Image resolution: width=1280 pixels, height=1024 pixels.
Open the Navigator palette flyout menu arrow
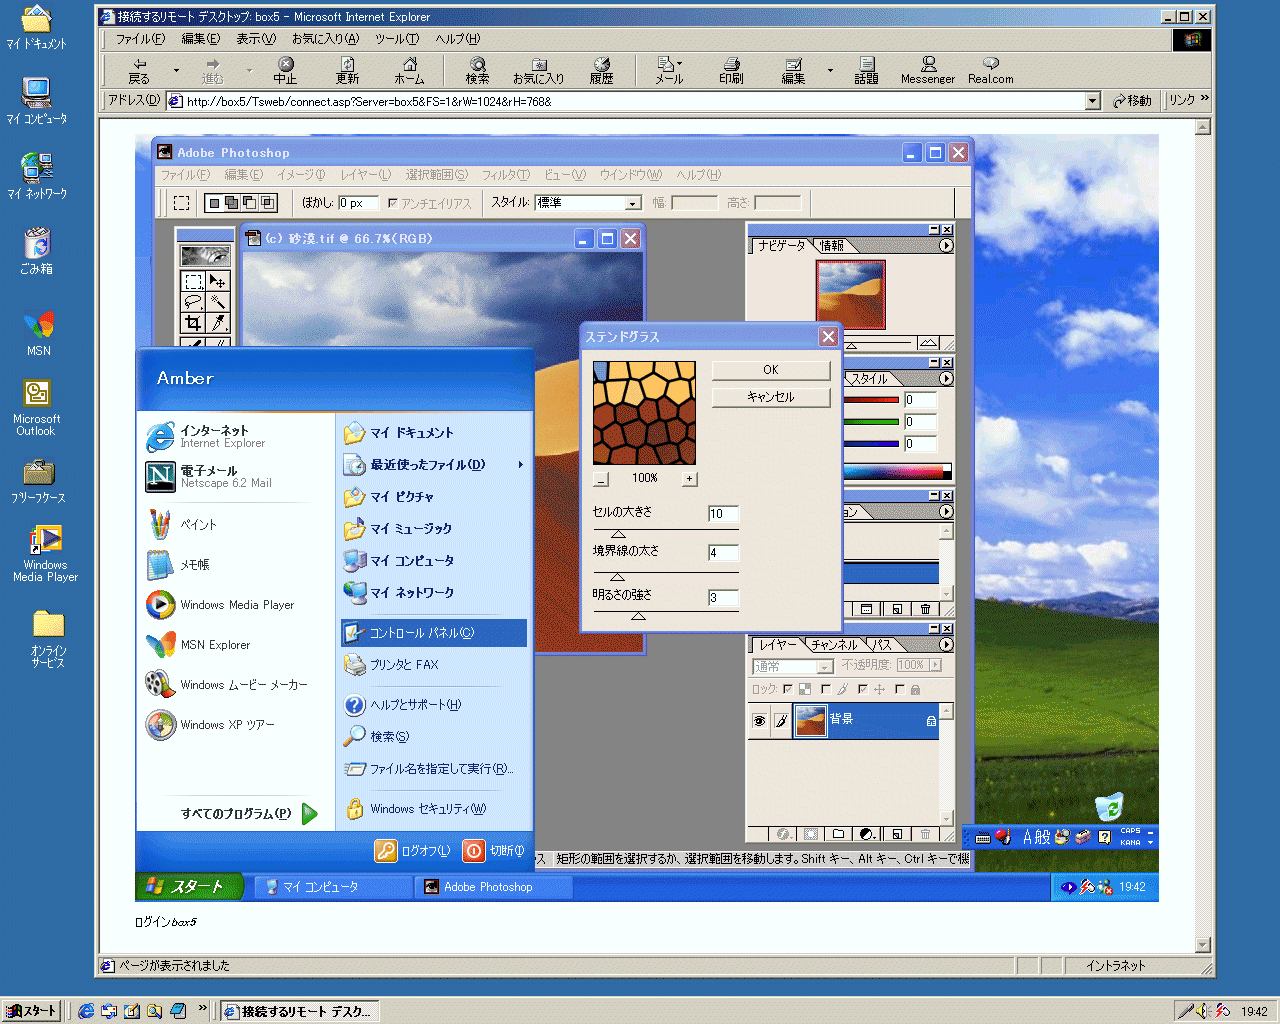pos(946,246)
